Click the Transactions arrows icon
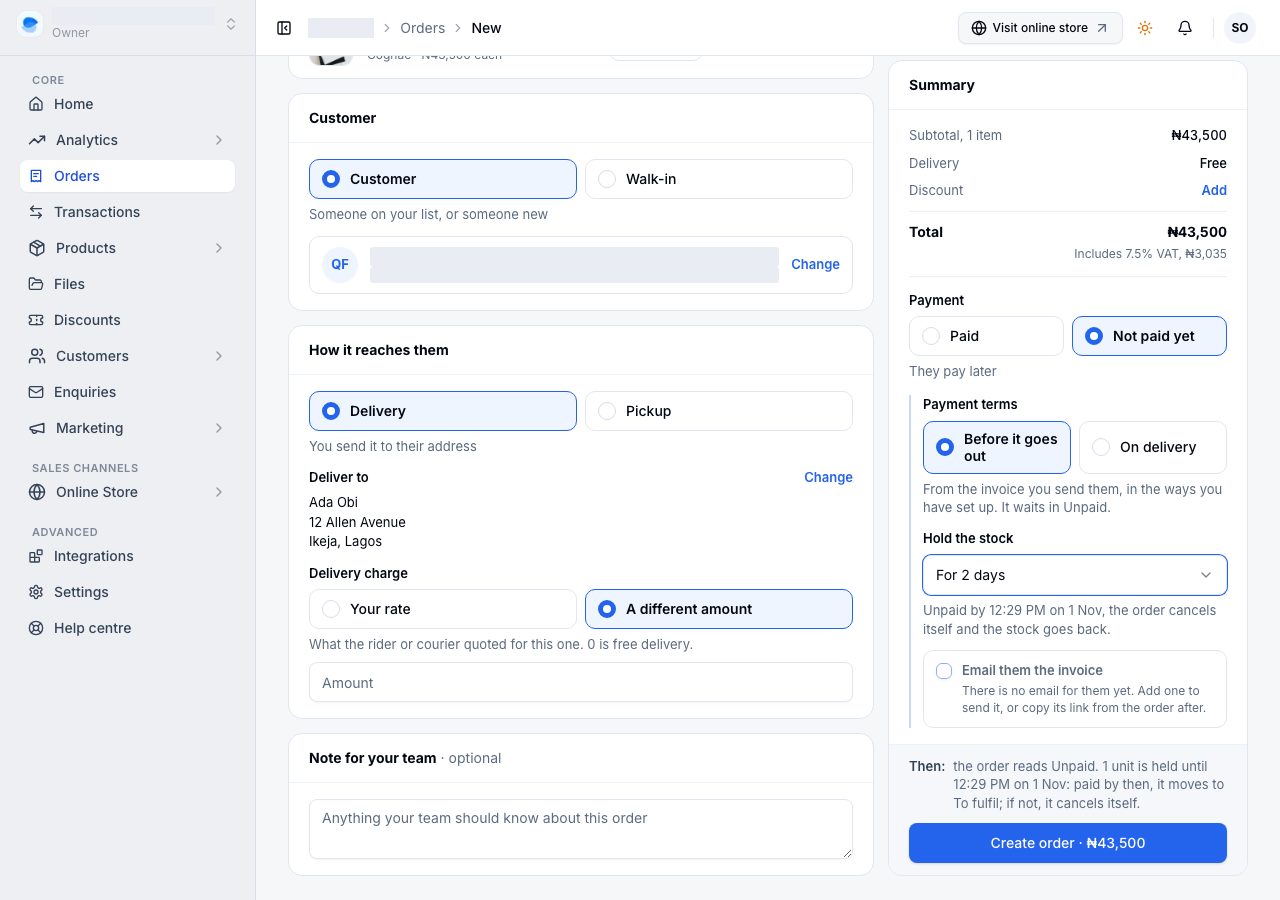The image size is (1280, 900). (x=36, y=212)
